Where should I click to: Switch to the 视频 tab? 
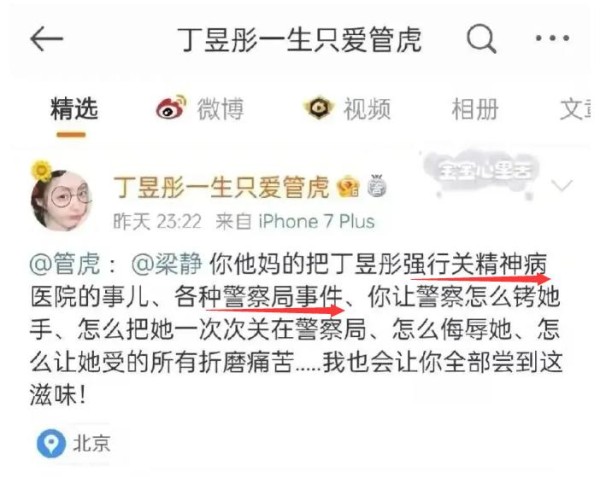[x=367, y=109]
